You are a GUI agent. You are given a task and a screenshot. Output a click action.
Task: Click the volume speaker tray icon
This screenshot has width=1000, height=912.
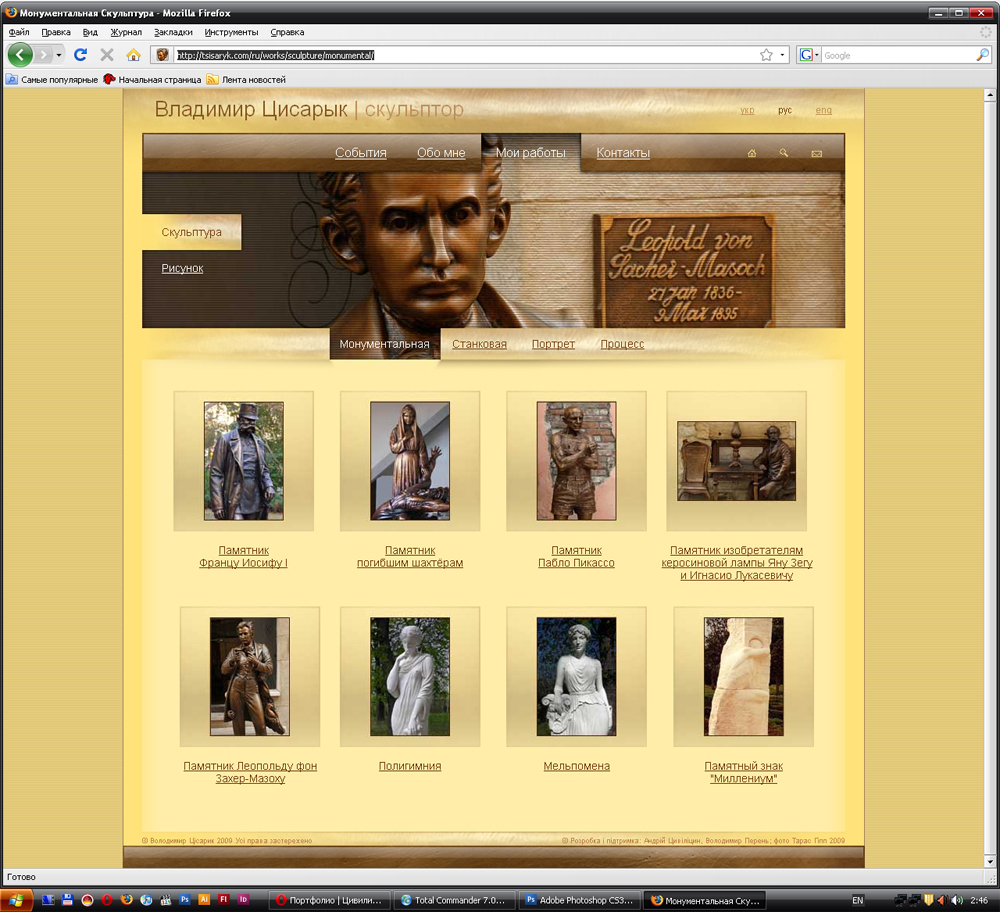click(x=957, y=901)
